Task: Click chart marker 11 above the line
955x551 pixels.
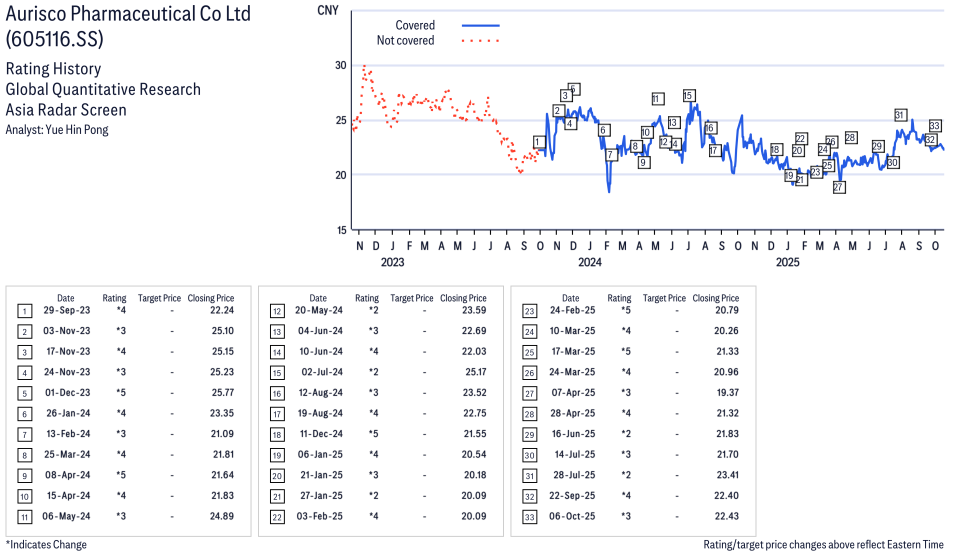Action: 657,99
